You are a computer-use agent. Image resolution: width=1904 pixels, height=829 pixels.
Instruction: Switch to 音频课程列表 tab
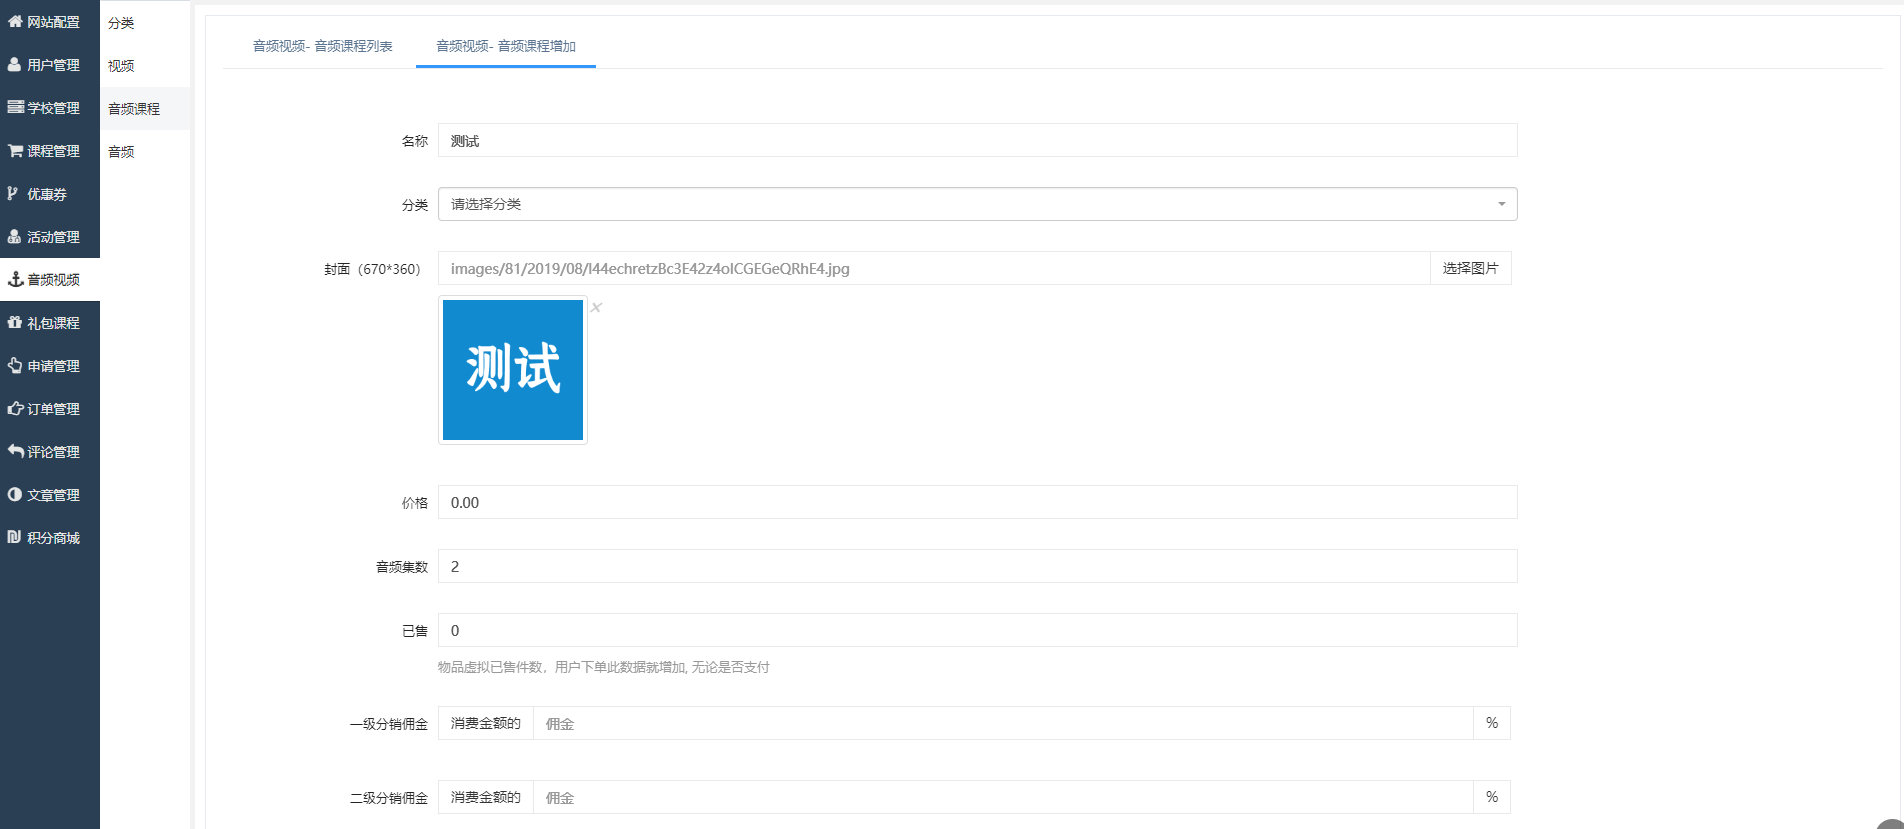[x=322, y=46]
